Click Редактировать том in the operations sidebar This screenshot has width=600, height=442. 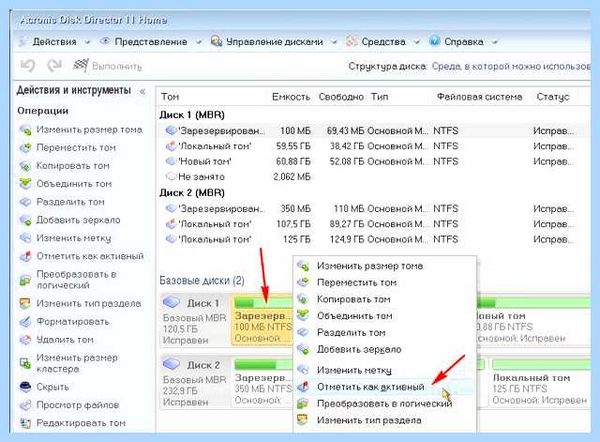click(x=81, y=423)
